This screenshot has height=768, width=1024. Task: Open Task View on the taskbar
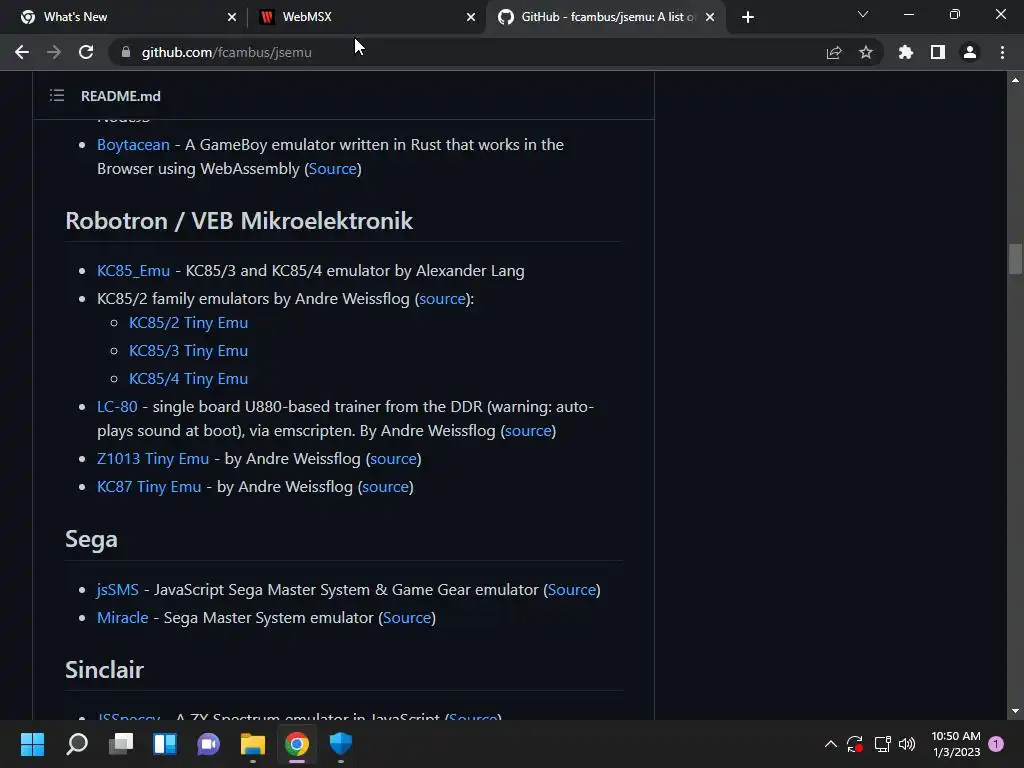click(121, 744)
